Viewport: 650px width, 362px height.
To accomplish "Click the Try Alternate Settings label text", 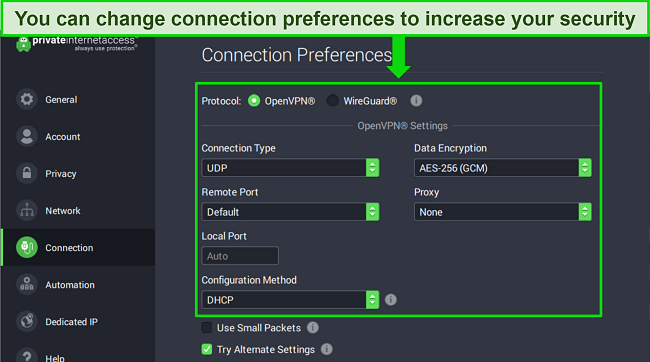I will tap(266, 350).
